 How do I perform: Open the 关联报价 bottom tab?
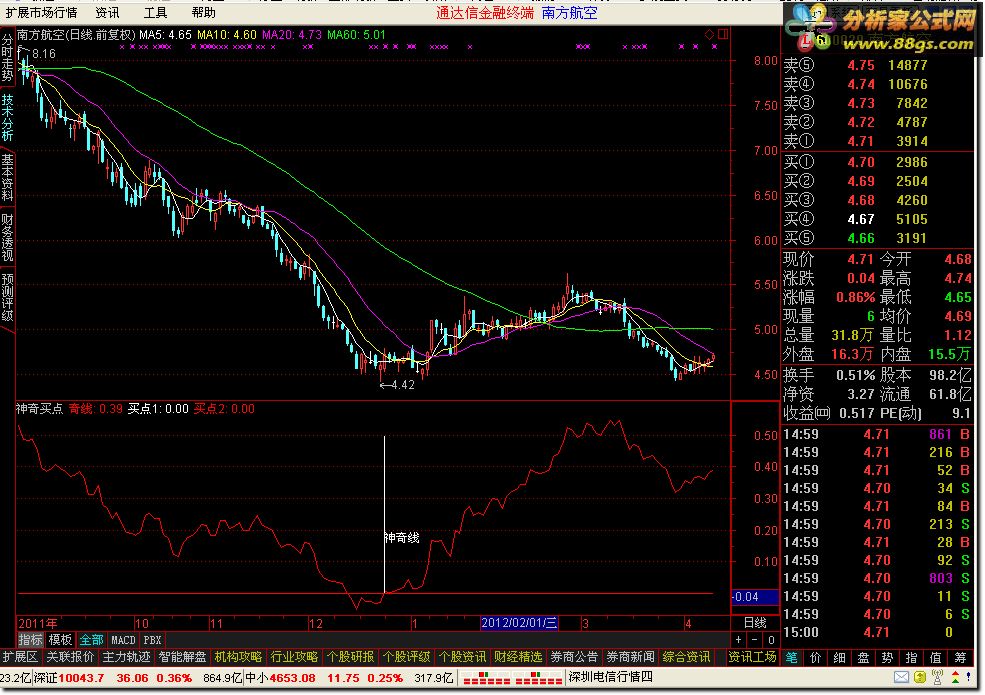(x=70, y=657)
